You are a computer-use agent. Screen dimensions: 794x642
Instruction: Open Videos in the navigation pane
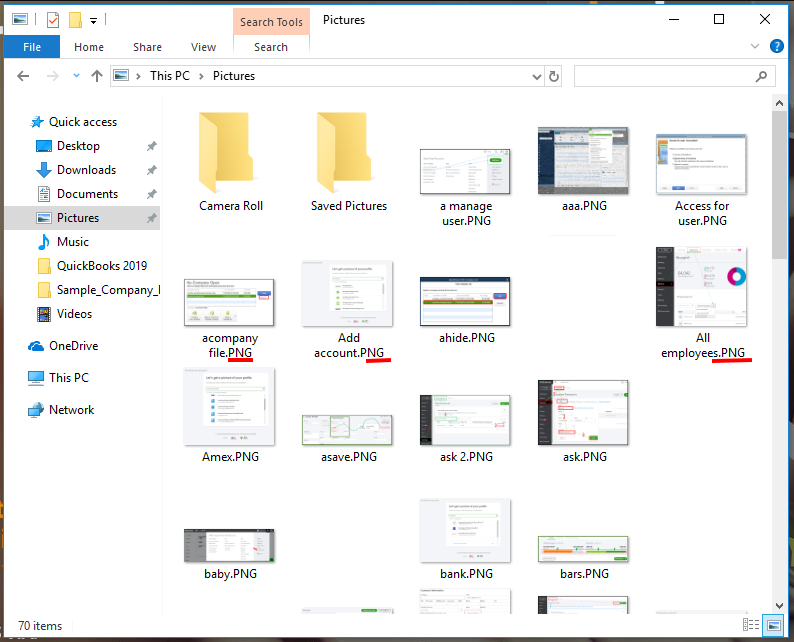pyautogui.click(x=74, y=314)
